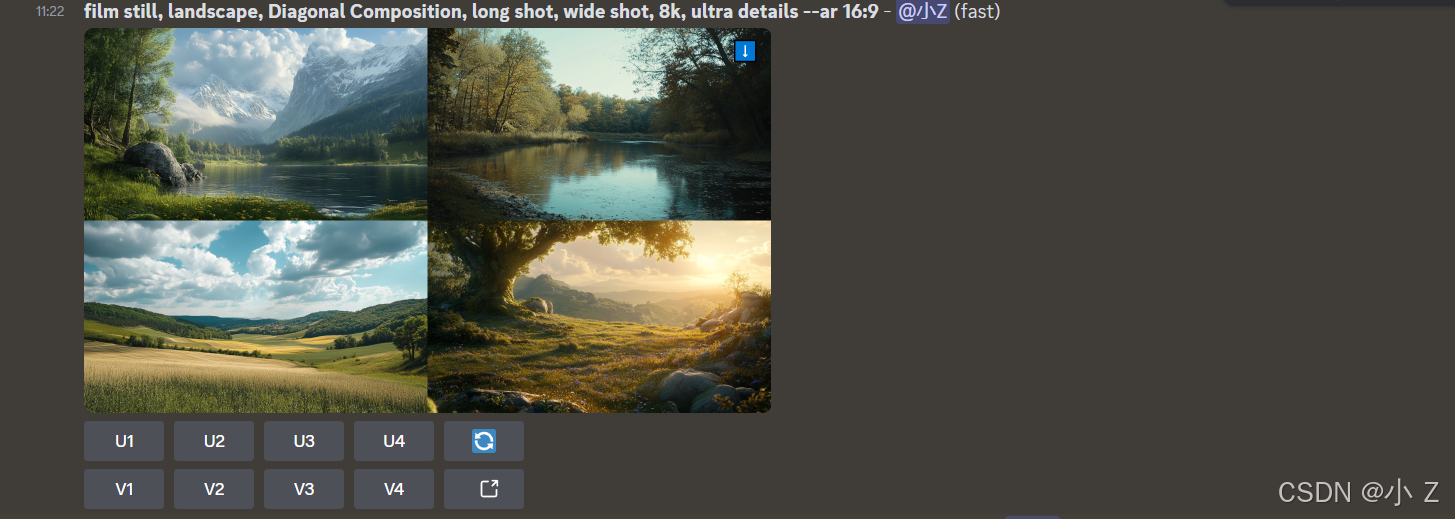Click the film still prompt text
This screenshot has height=519, width=1455.
481,12
